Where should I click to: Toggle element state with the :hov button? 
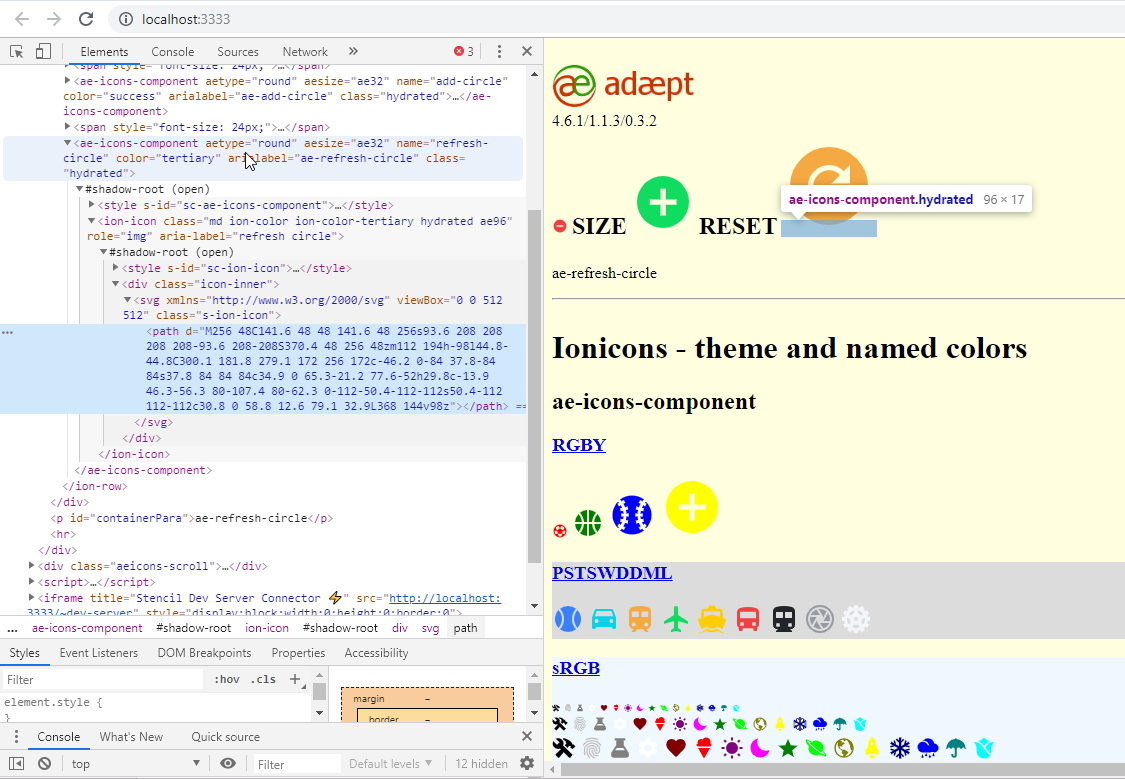[227, 679]
